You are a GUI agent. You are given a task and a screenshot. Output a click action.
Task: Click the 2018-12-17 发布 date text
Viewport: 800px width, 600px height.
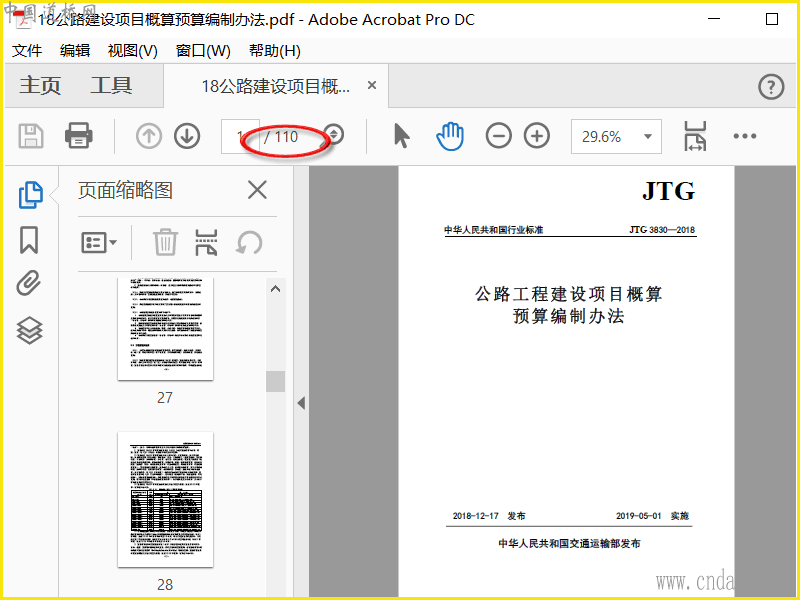click(489, 516)
